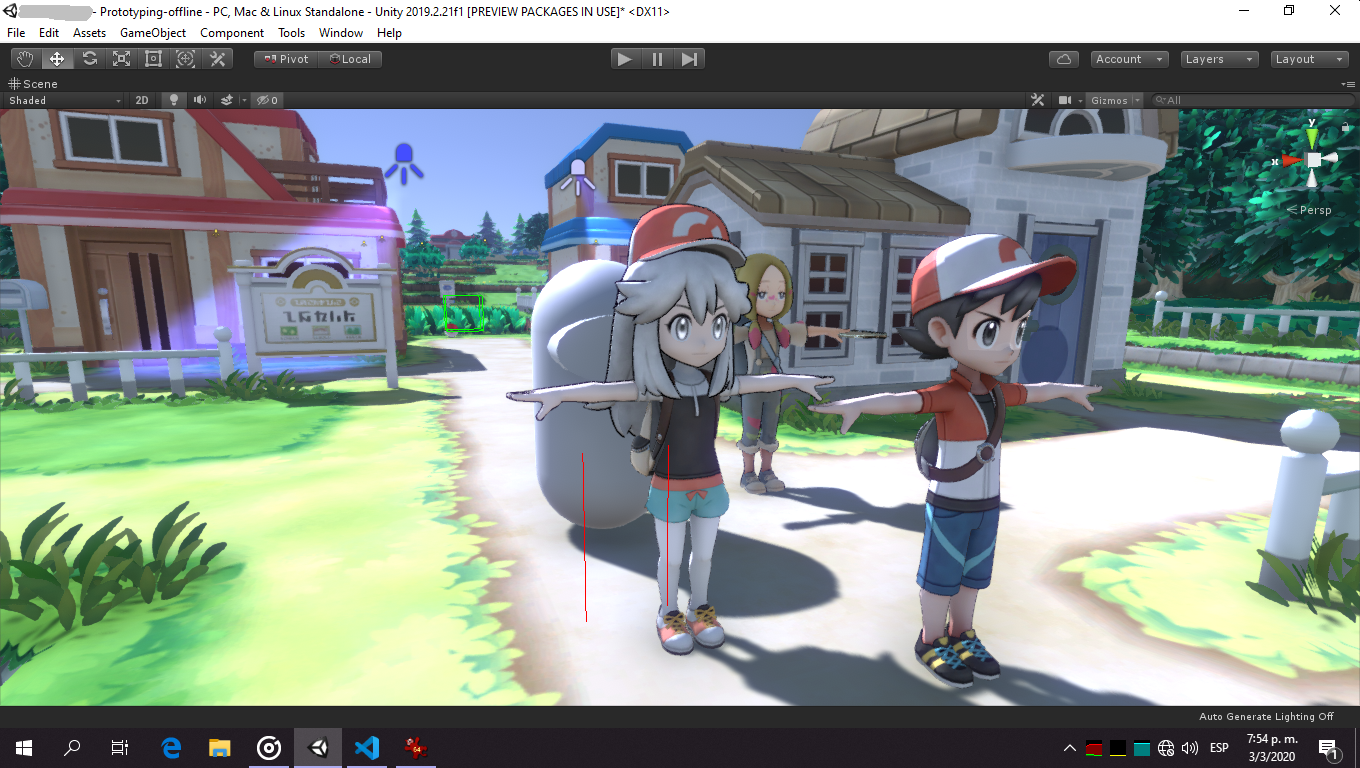Image resolution: width=1360 pixels, height=768 pixels.
Task: Select the Hand tool
Action: coord(25,59)
